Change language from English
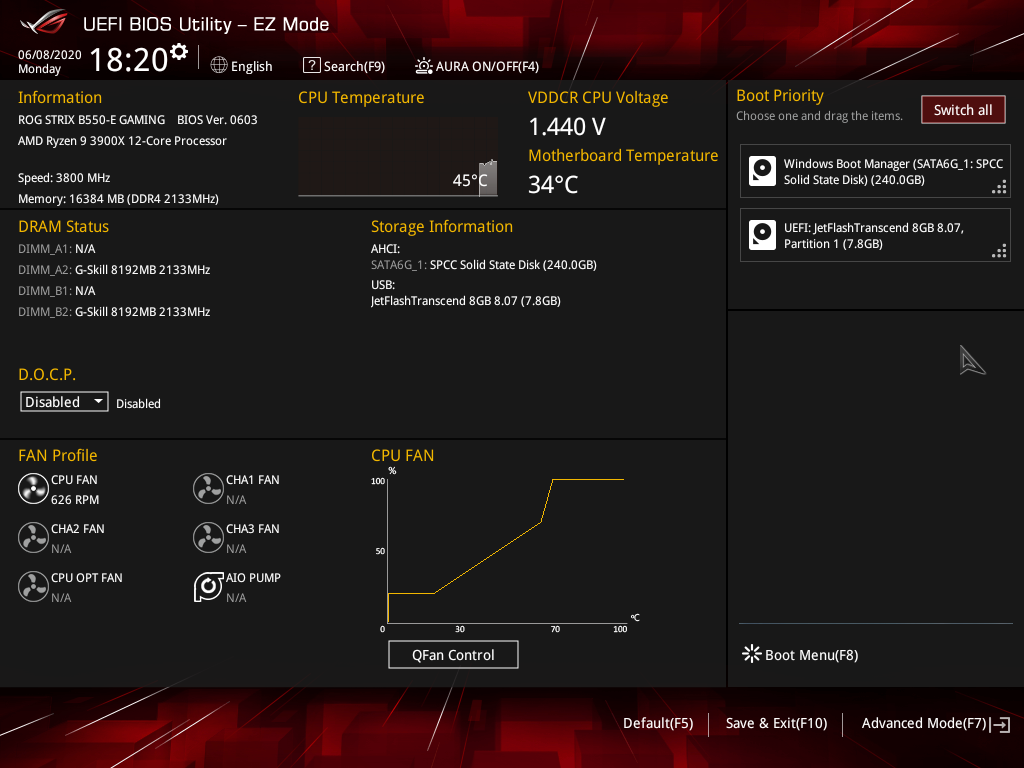Screen dimensions: 1024x768 coord(251,66)
